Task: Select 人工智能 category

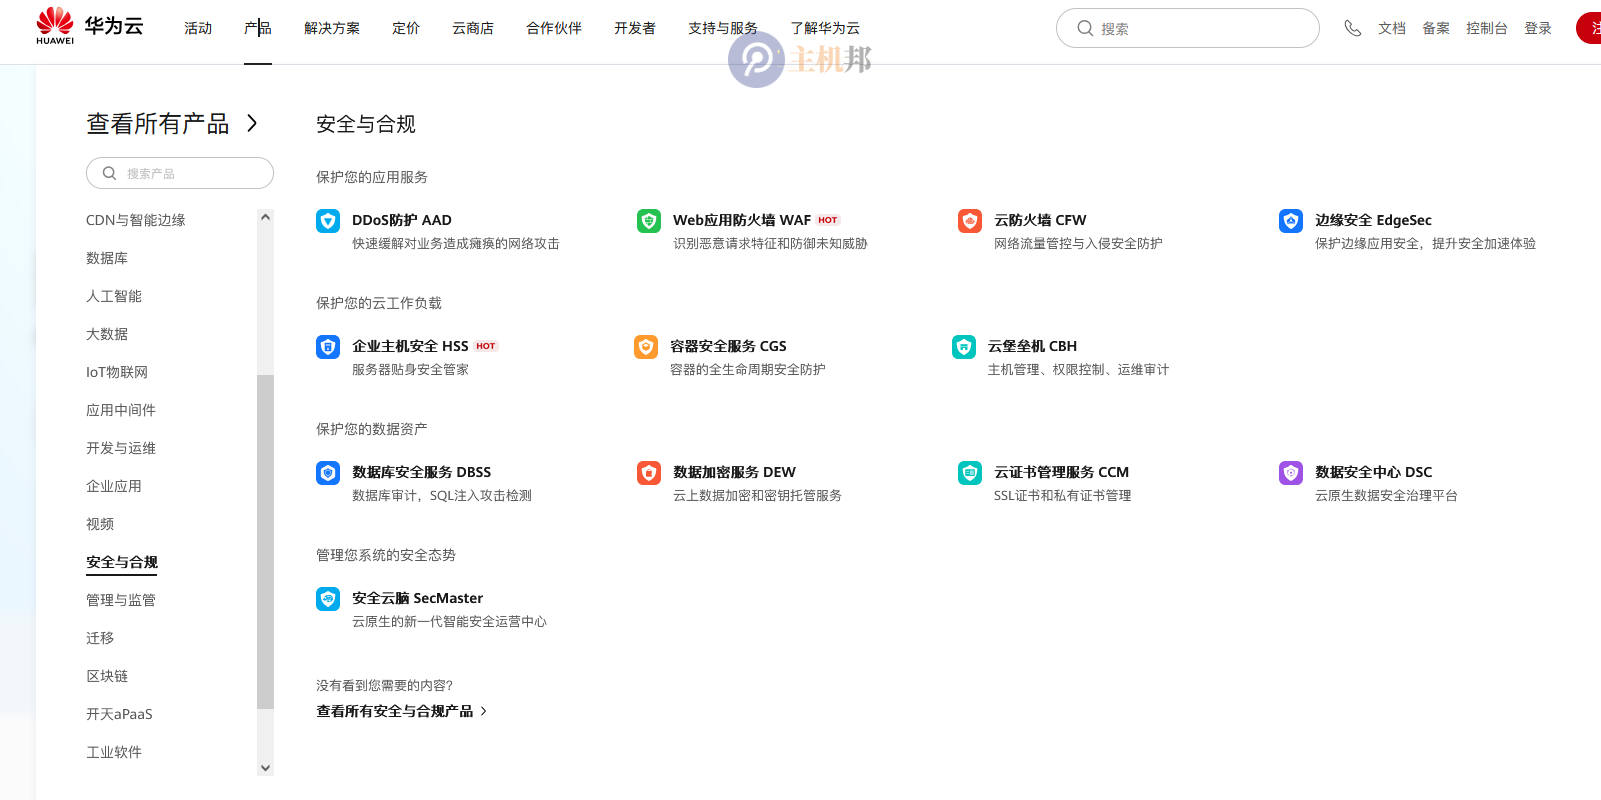Action: (114, 296)
